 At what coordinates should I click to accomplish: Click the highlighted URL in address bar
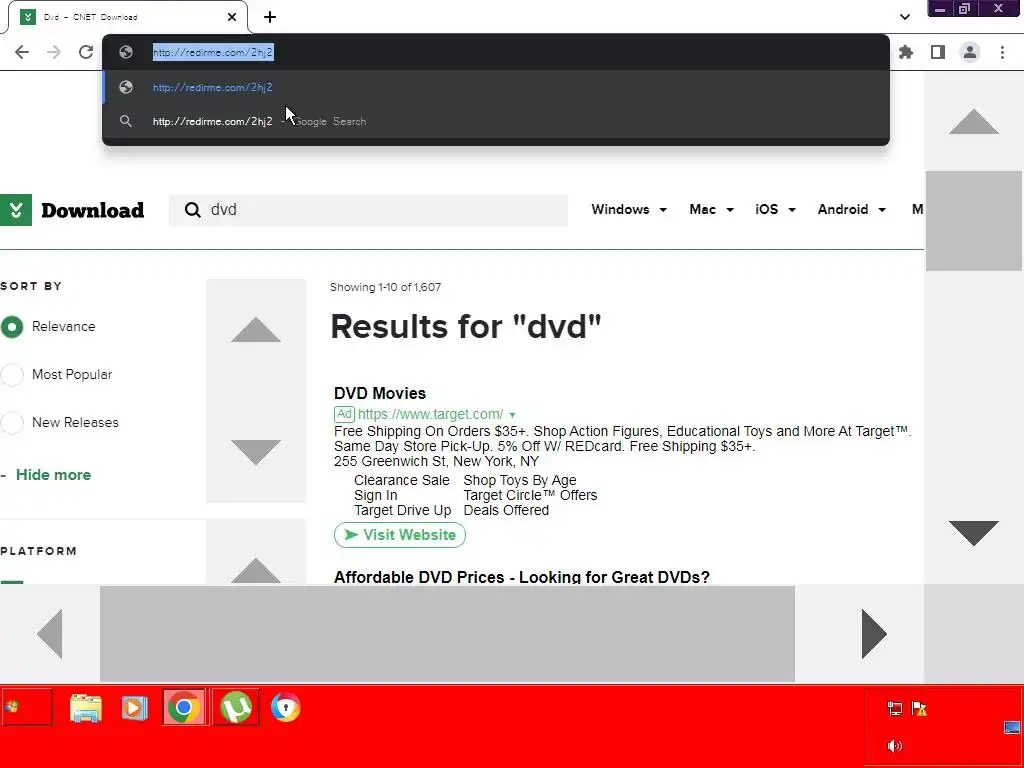click(213, 52)
